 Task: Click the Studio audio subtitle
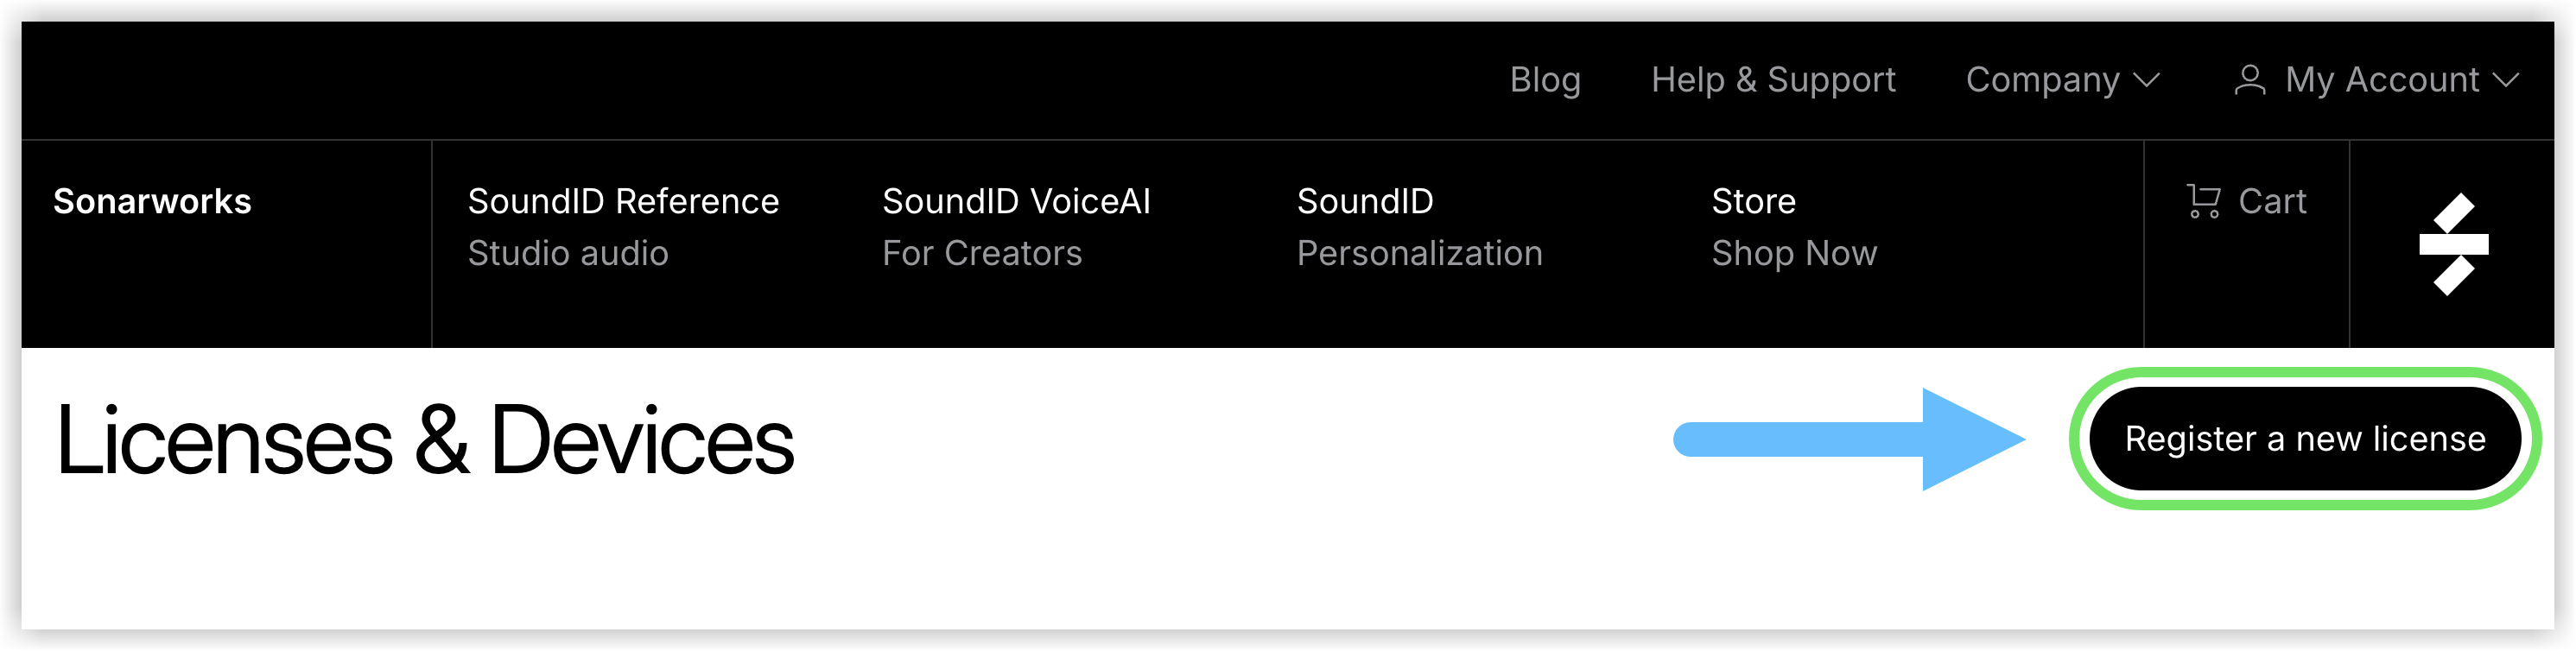568,253
